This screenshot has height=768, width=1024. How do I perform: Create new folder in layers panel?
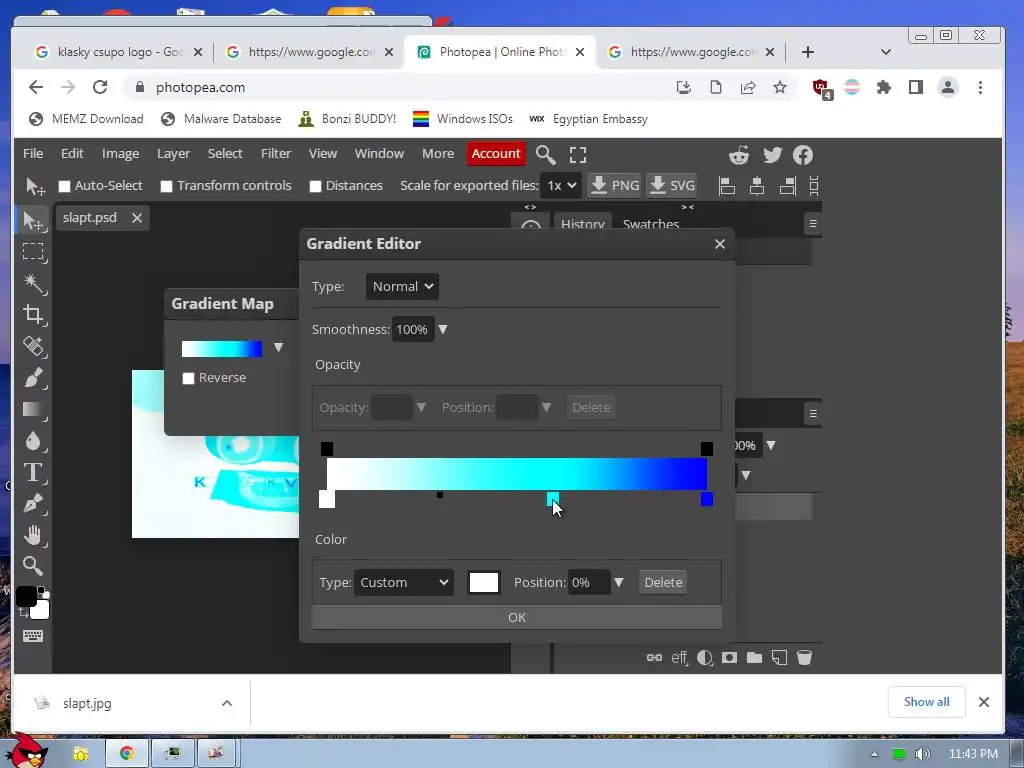tap(754, 658)
